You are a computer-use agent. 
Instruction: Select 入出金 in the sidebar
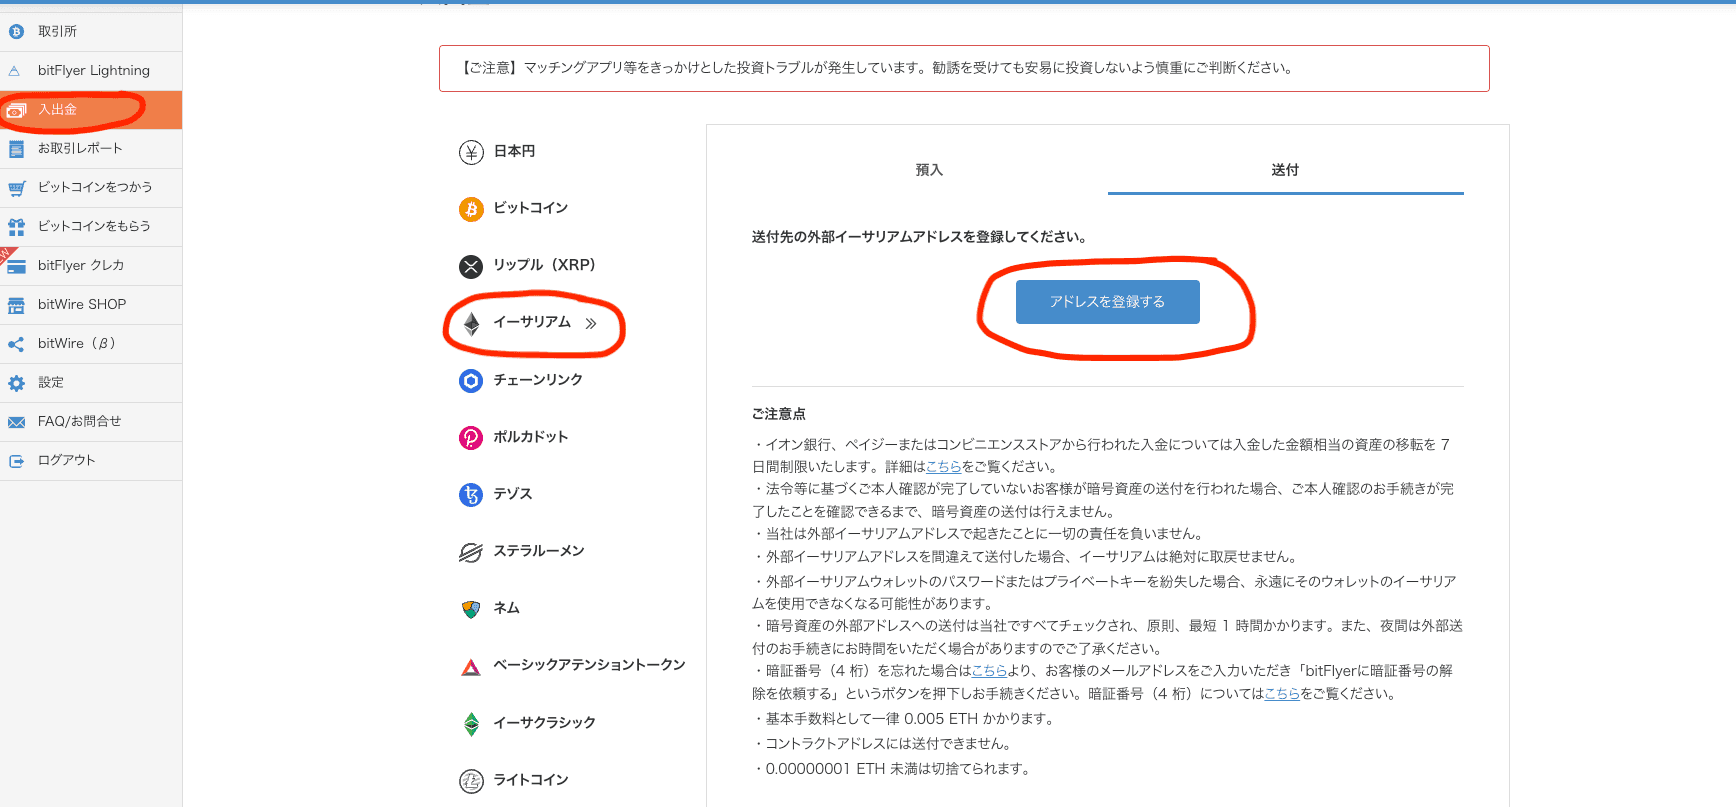coord(91,110)
